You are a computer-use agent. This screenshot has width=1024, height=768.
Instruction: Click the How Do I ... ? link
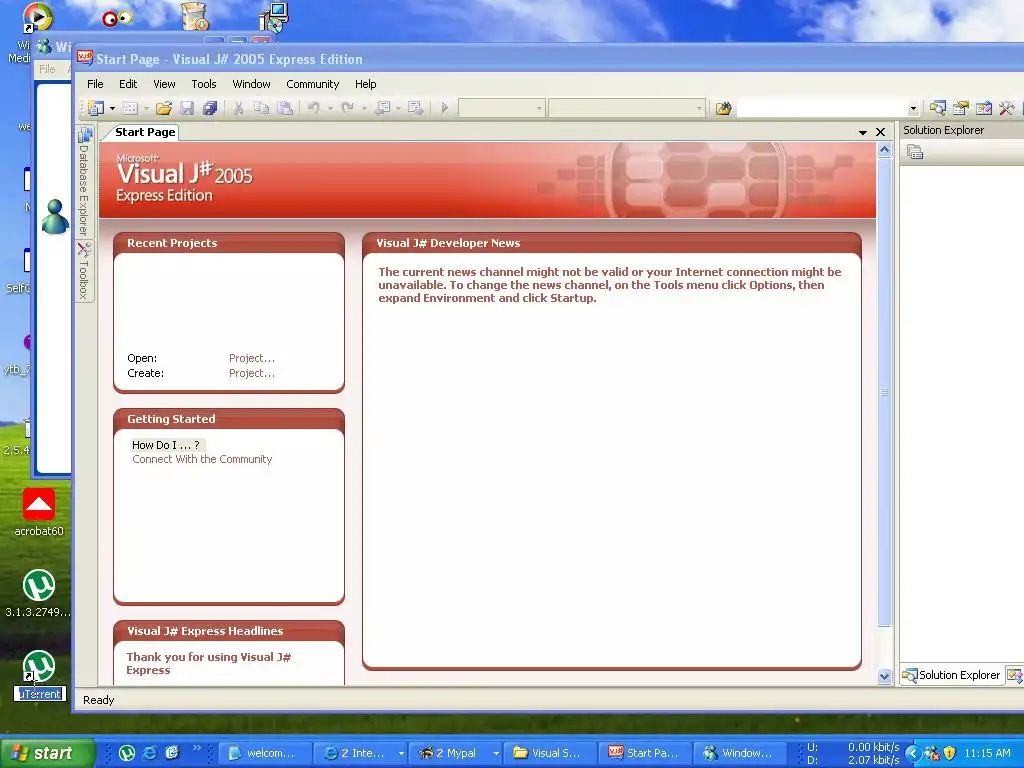coord(166,445)
